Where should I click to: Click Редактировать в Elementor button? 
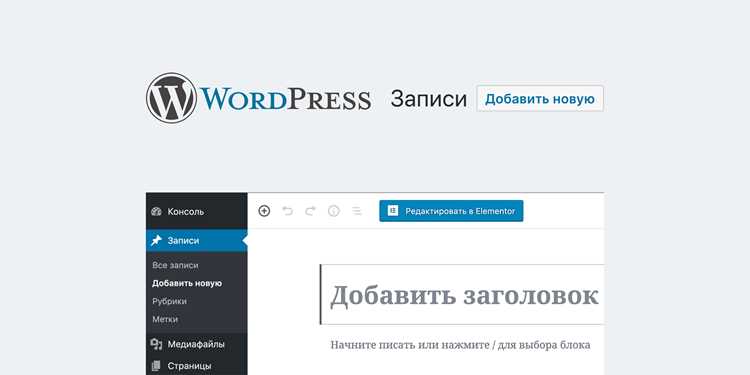451,211
